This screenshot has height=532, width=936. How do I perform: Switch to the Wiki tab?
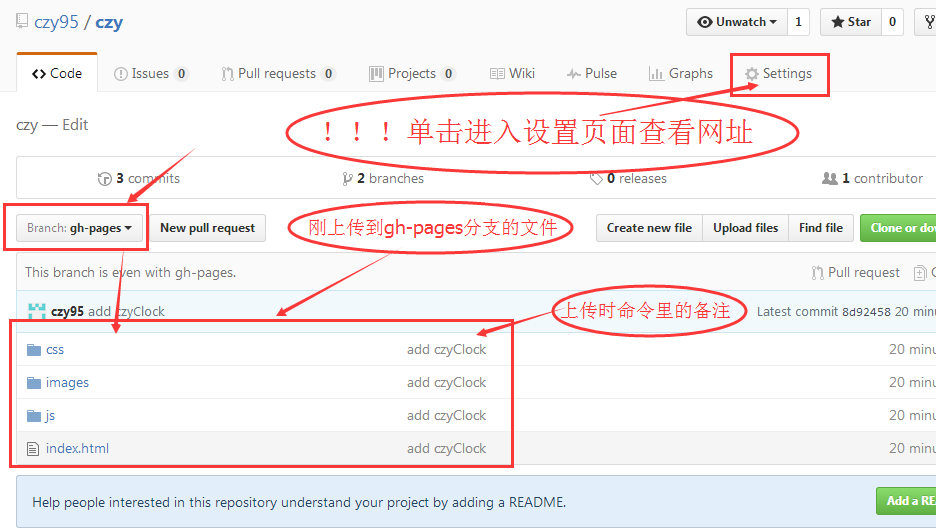(x=512, y=73)
